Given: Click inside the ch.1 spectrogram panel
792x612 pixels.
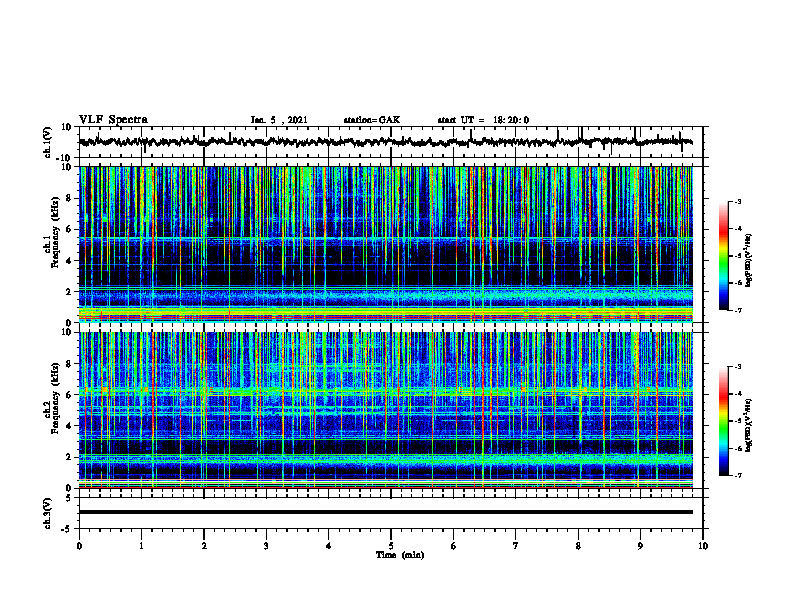Looking at the screenshot, I should click(385, 244).
